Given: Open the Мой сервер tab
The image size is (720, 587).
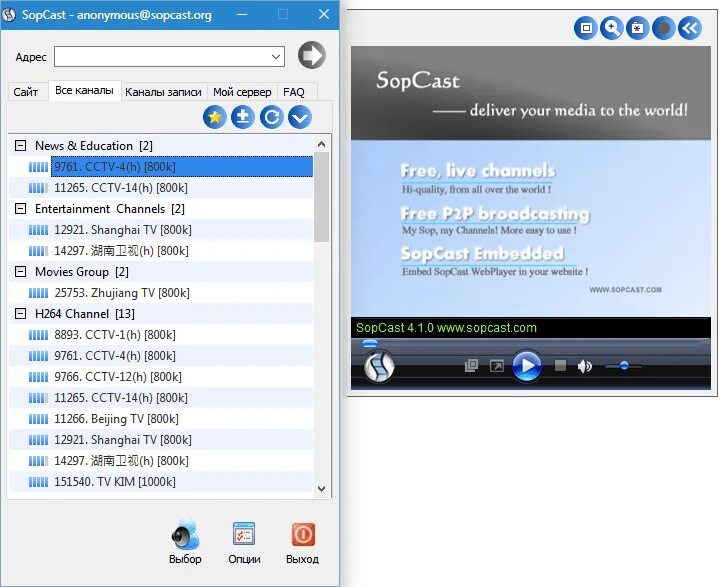Looking at the screenshot, I should tap(242, 92).
